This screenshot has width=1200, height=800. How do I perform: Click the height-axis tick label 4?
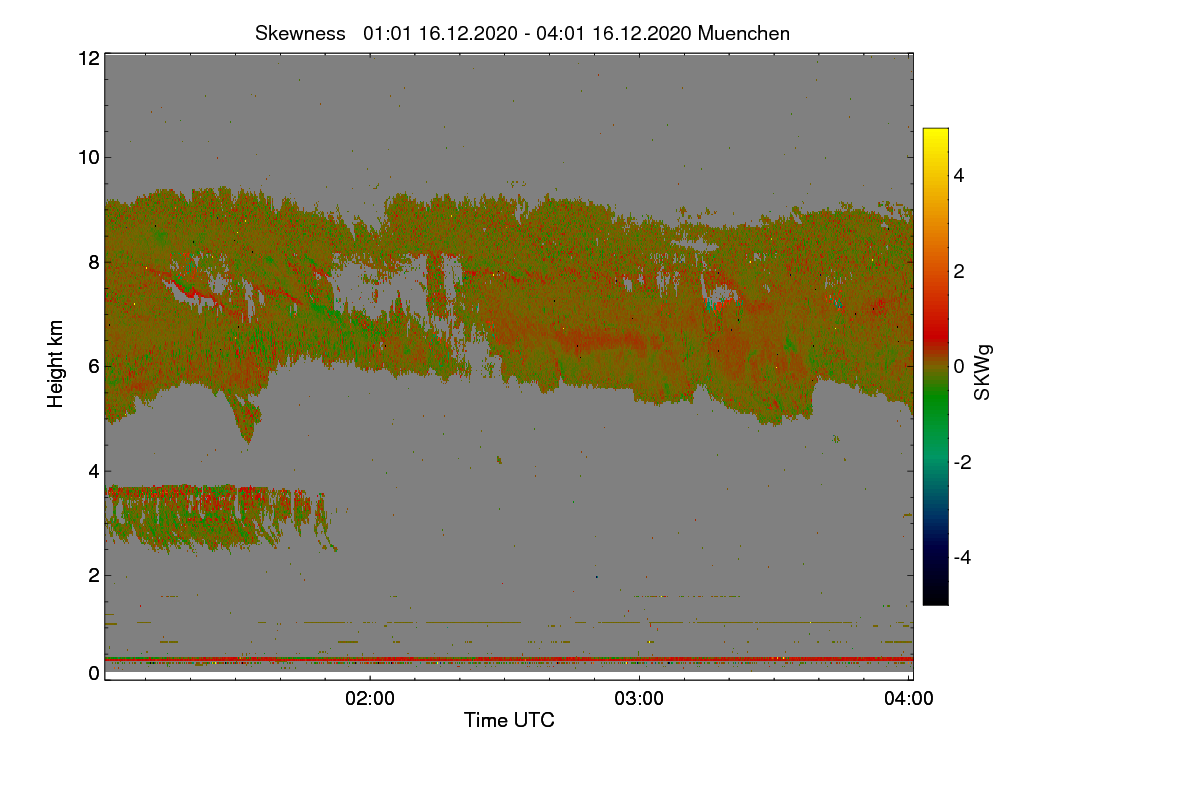click(x=94, y=471)
